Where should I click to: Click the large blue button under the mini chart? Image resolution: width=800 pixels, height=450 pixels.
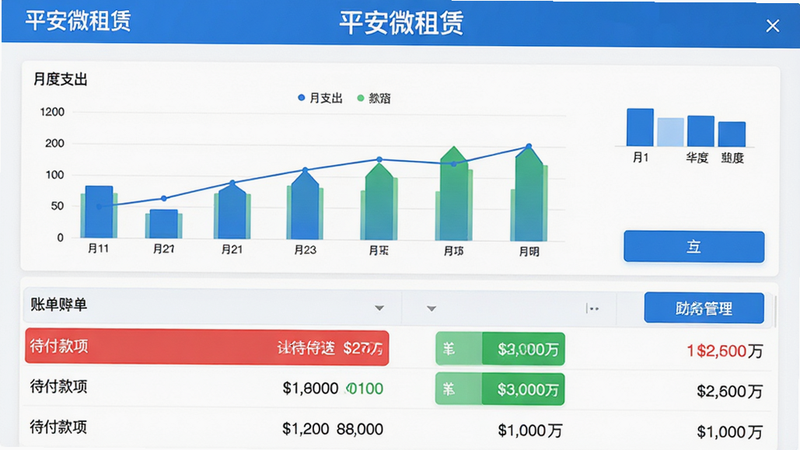coord(694,247)
